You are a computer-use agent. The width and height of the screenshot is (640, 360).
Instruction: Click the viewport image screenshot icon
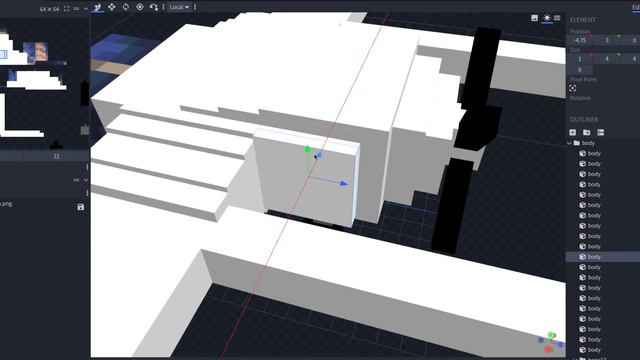534,18
